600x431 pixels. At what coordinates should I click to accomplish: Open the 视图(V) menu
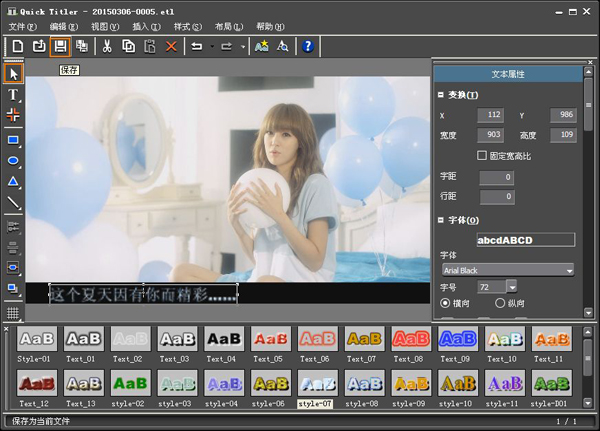105,26
